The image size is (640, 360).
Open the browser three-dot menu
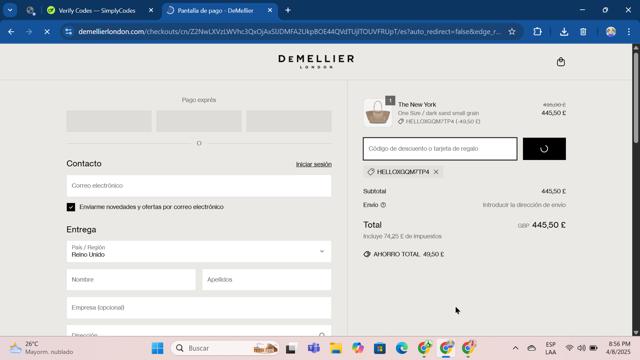pyautogui.click(x=629, y=31)
